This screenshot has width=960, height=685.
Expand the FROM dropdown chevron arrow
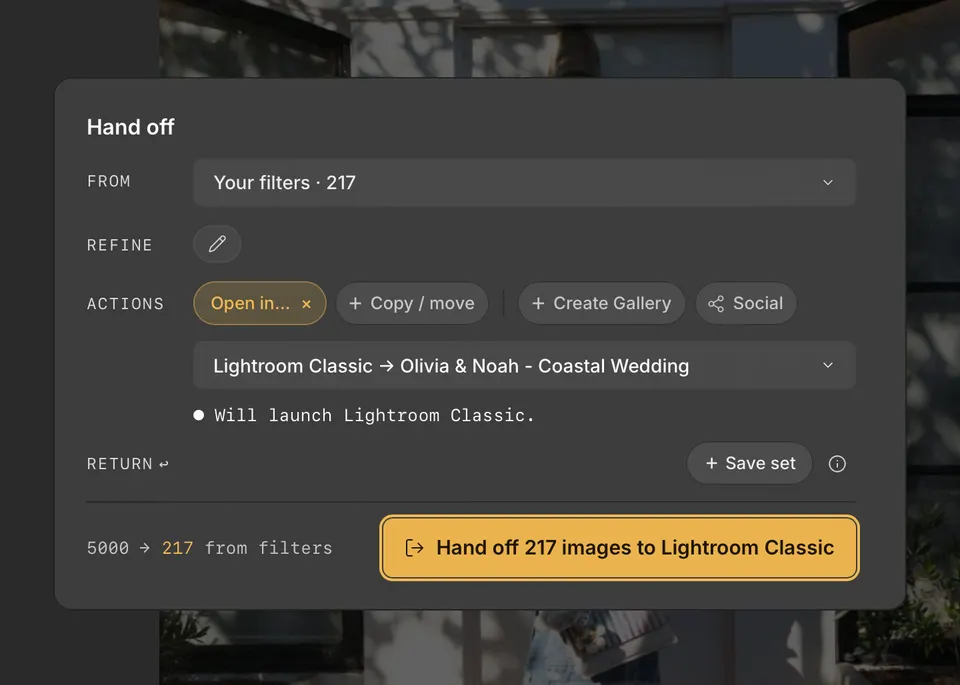coord(828,182)
